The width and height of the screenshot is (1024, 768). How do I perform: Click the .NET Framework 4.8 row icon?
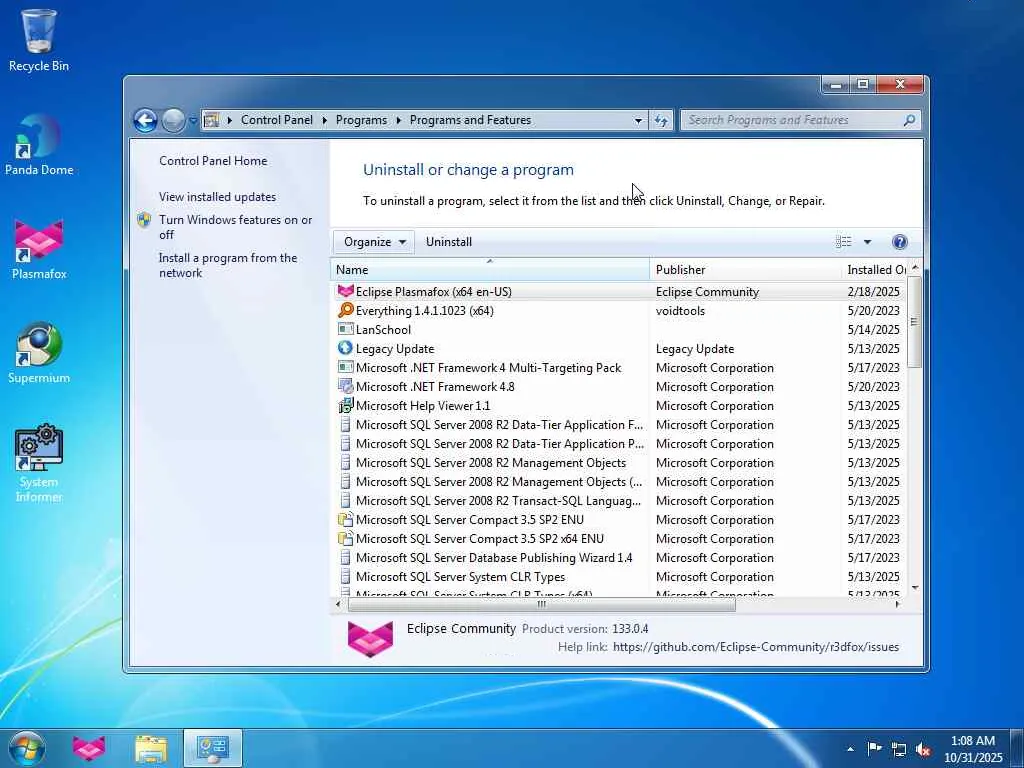tap(345, 386)
